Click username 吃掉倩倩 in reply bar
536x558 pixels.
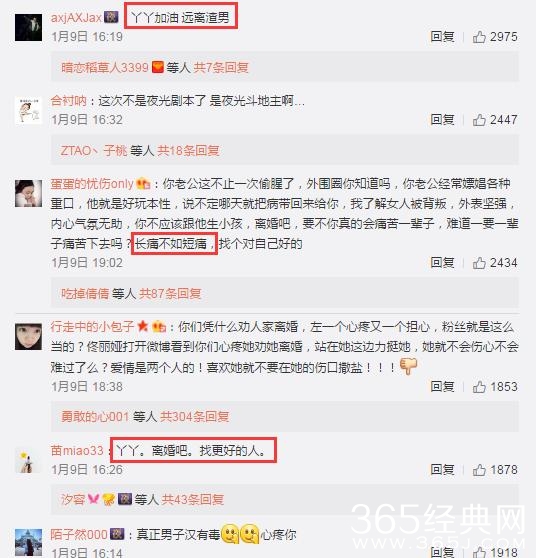(85, 294)
